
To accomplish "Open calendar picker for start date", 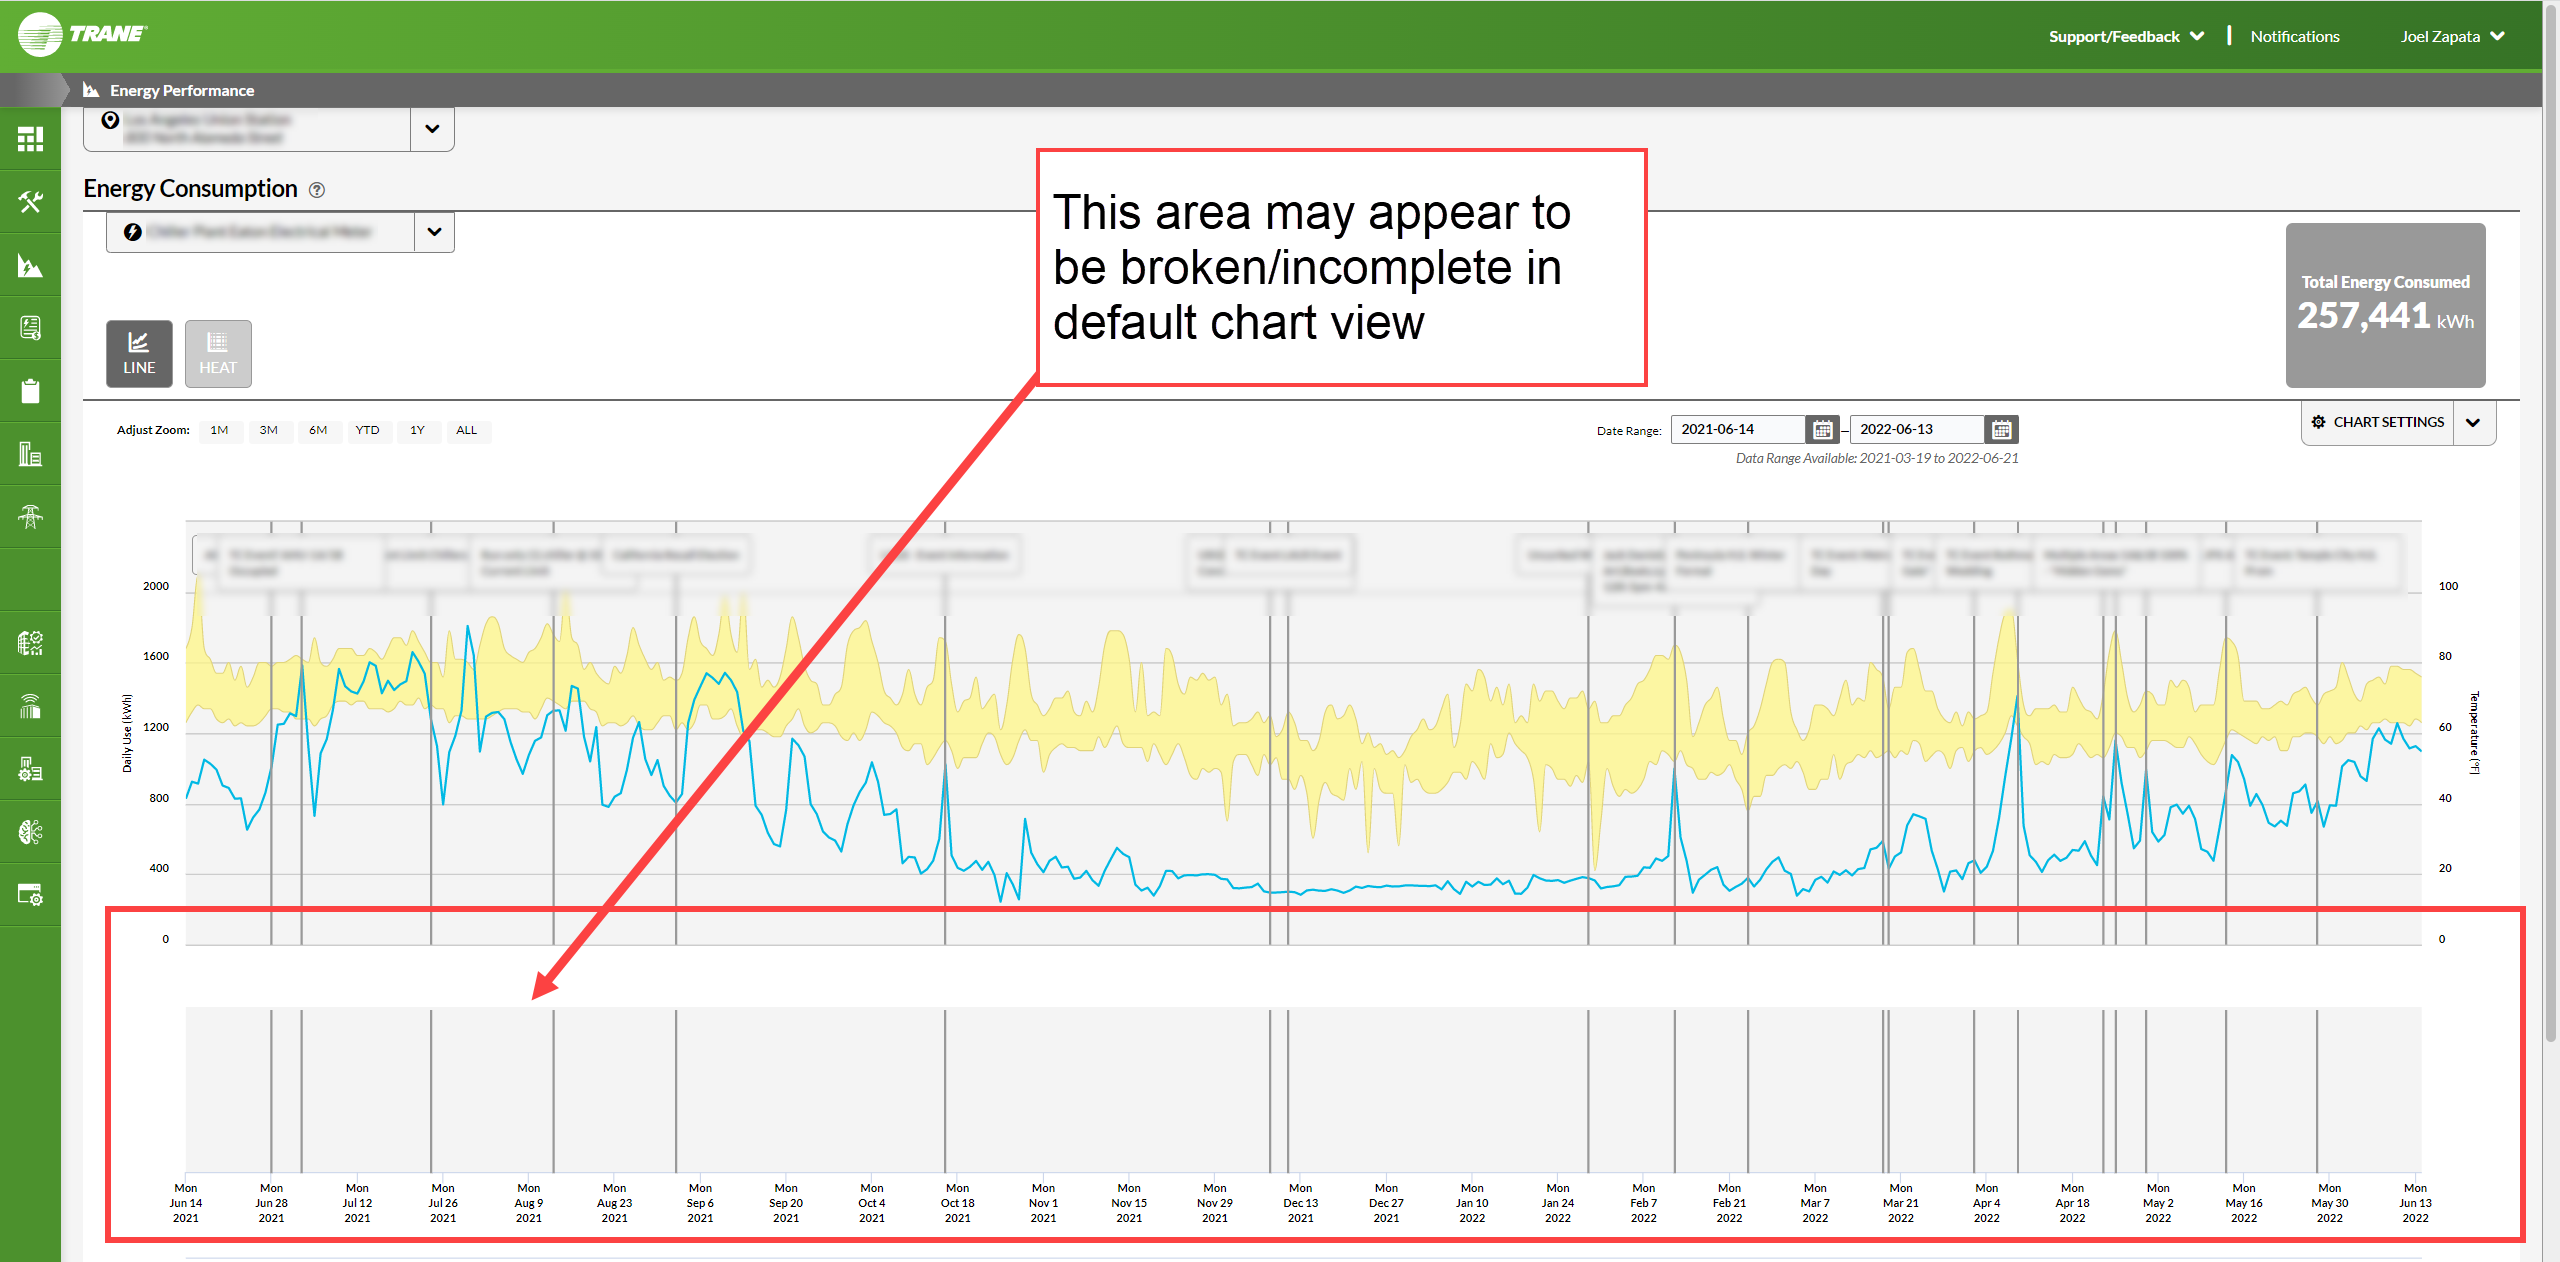I will pyautogui.click(x=1822, y=430).
